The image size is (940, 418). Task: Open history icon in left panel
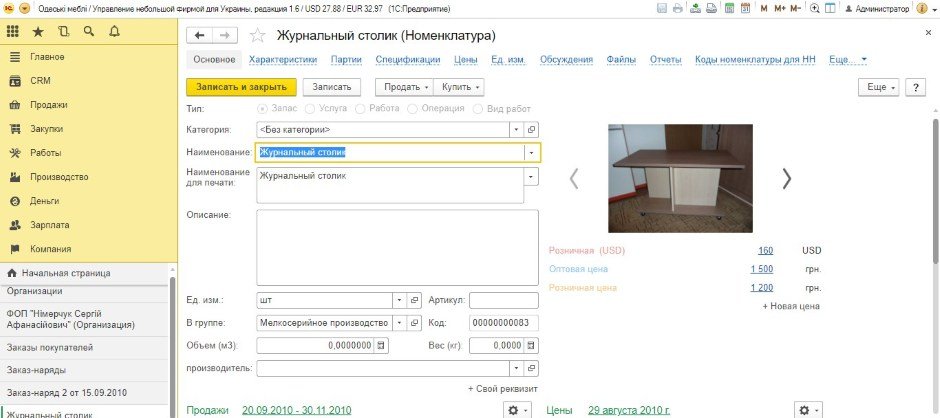tap(64, 32)
